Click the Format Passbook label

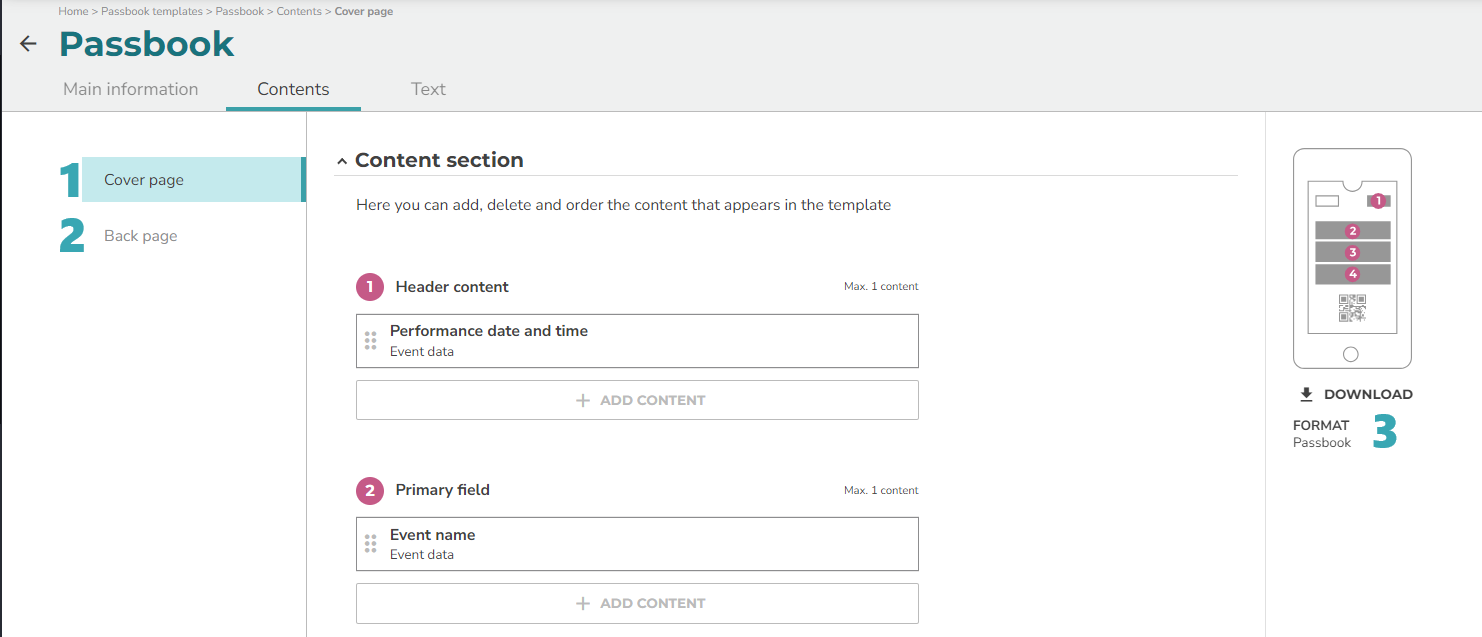[1322, 434]
